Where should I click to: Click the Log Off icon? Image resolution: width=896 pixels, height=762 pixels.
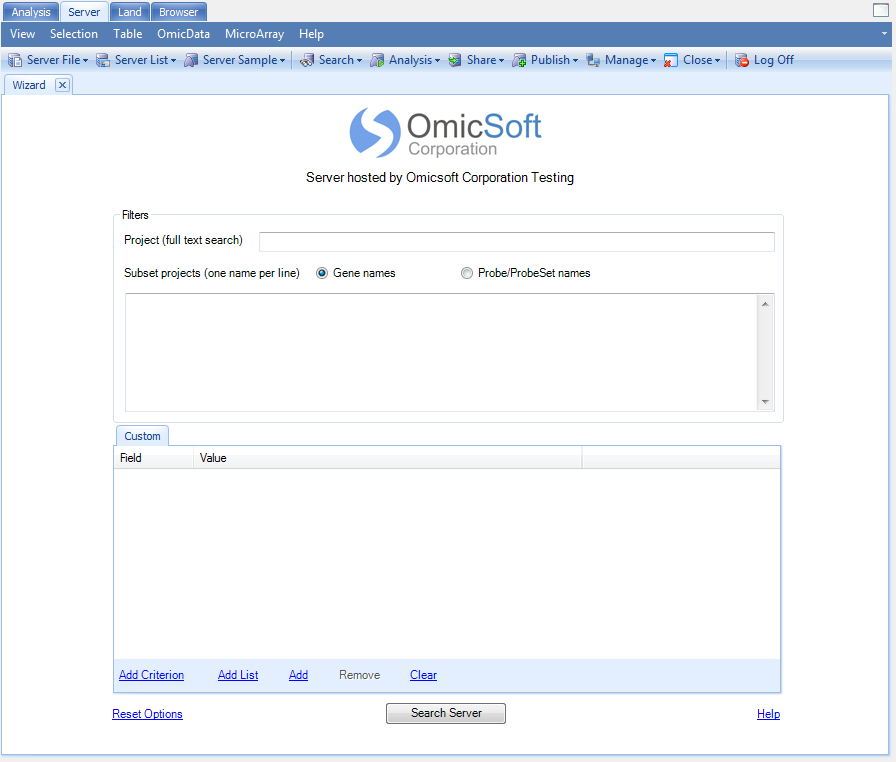click(742, 60)
